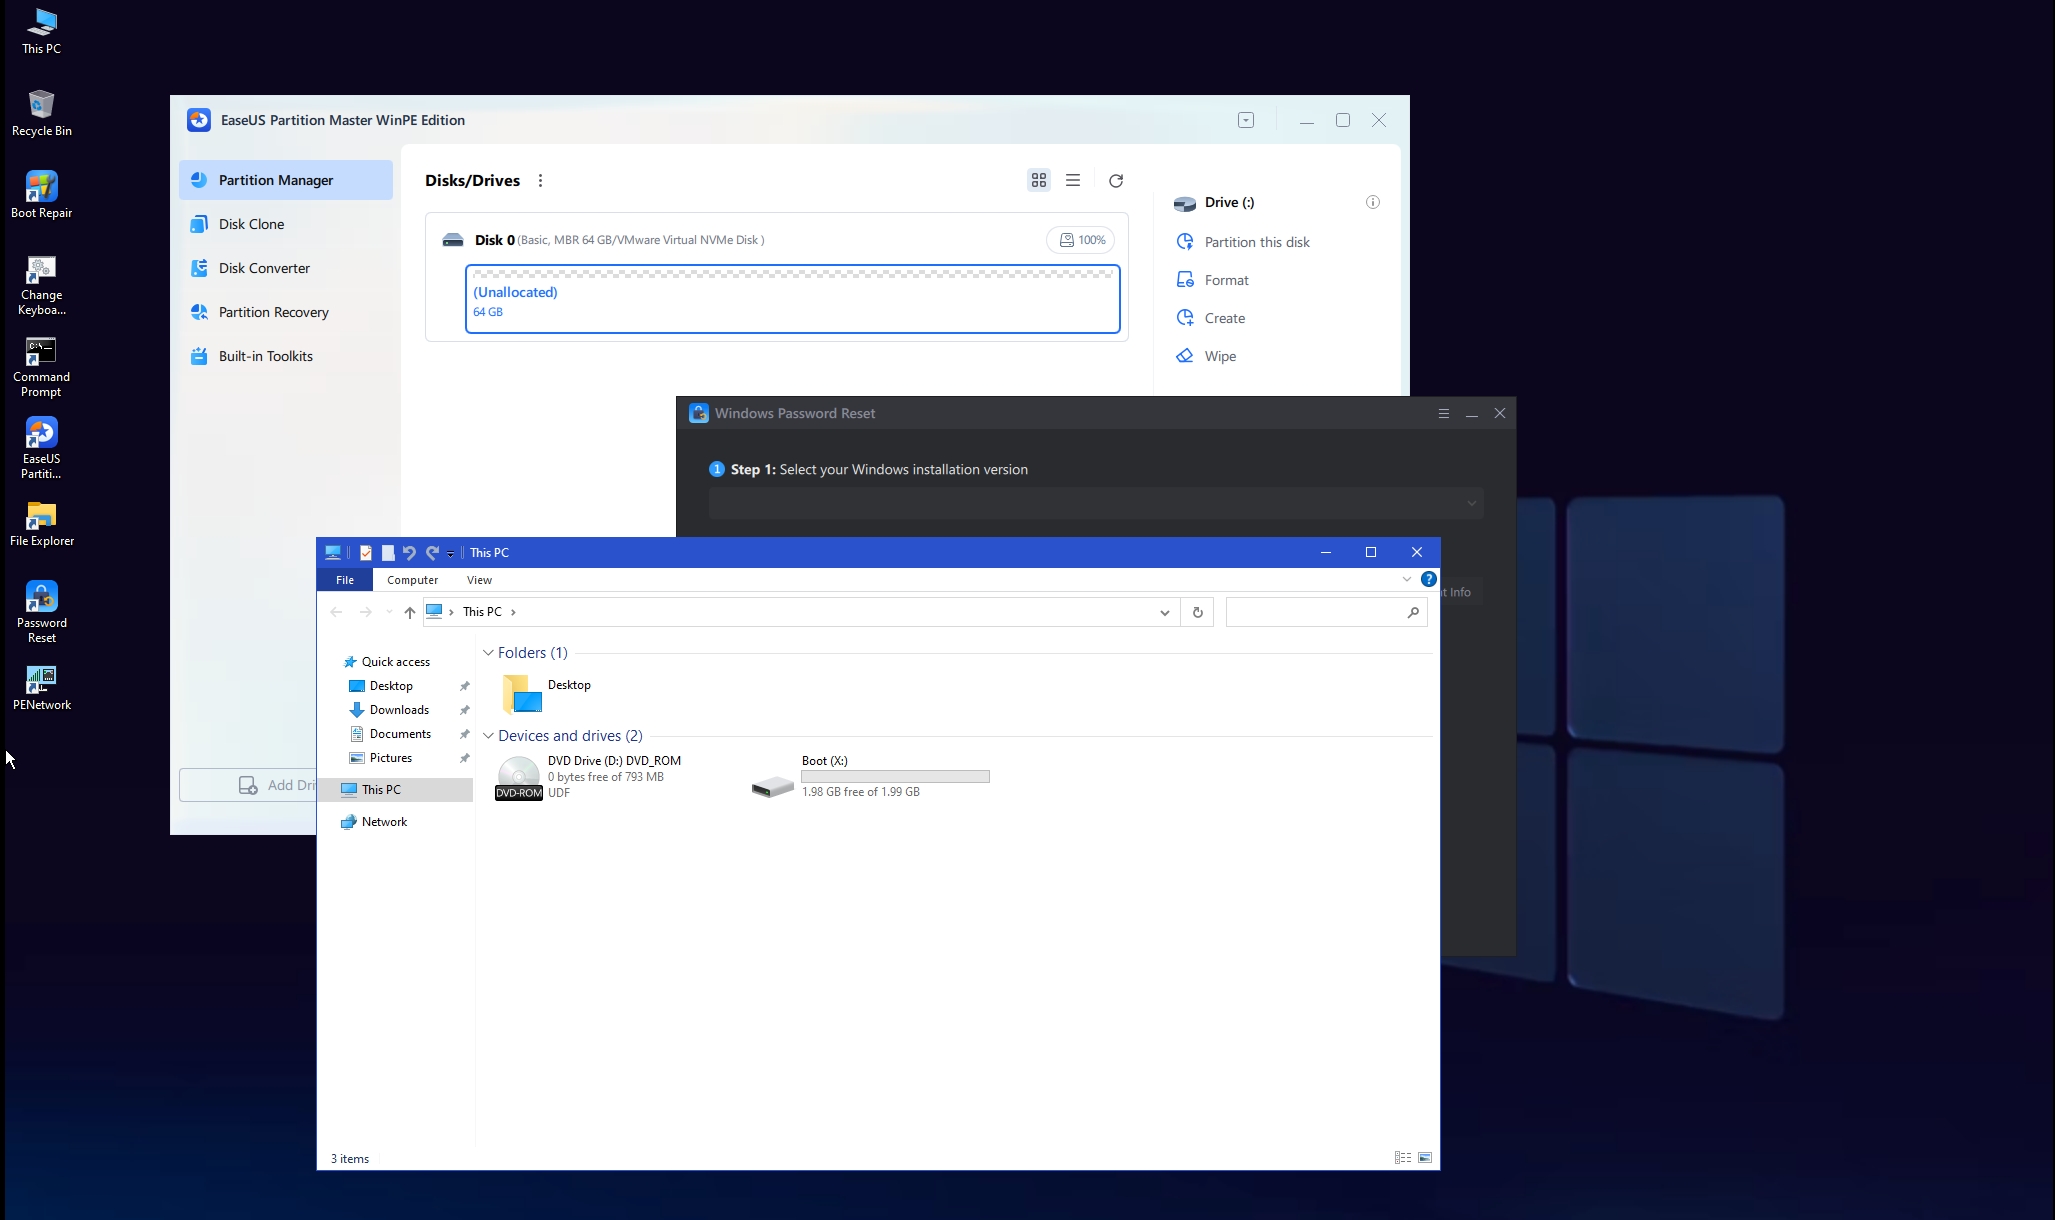This screenshot has height=1220, width=2055.
Task: Collapse the Devices and drives group
Action: click(488, 736)
